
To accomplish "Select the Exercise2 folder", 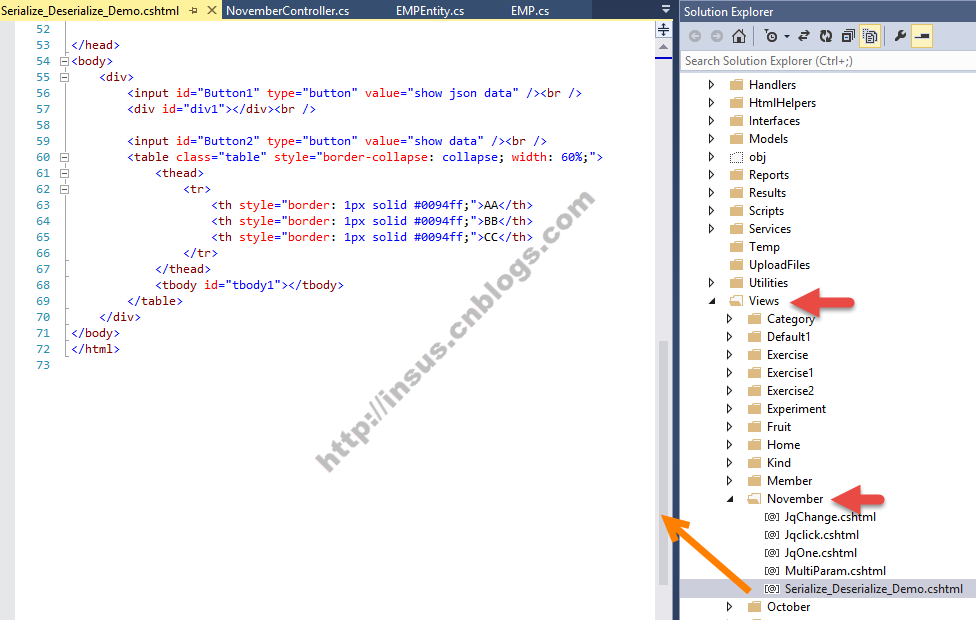I will [790, 392].
